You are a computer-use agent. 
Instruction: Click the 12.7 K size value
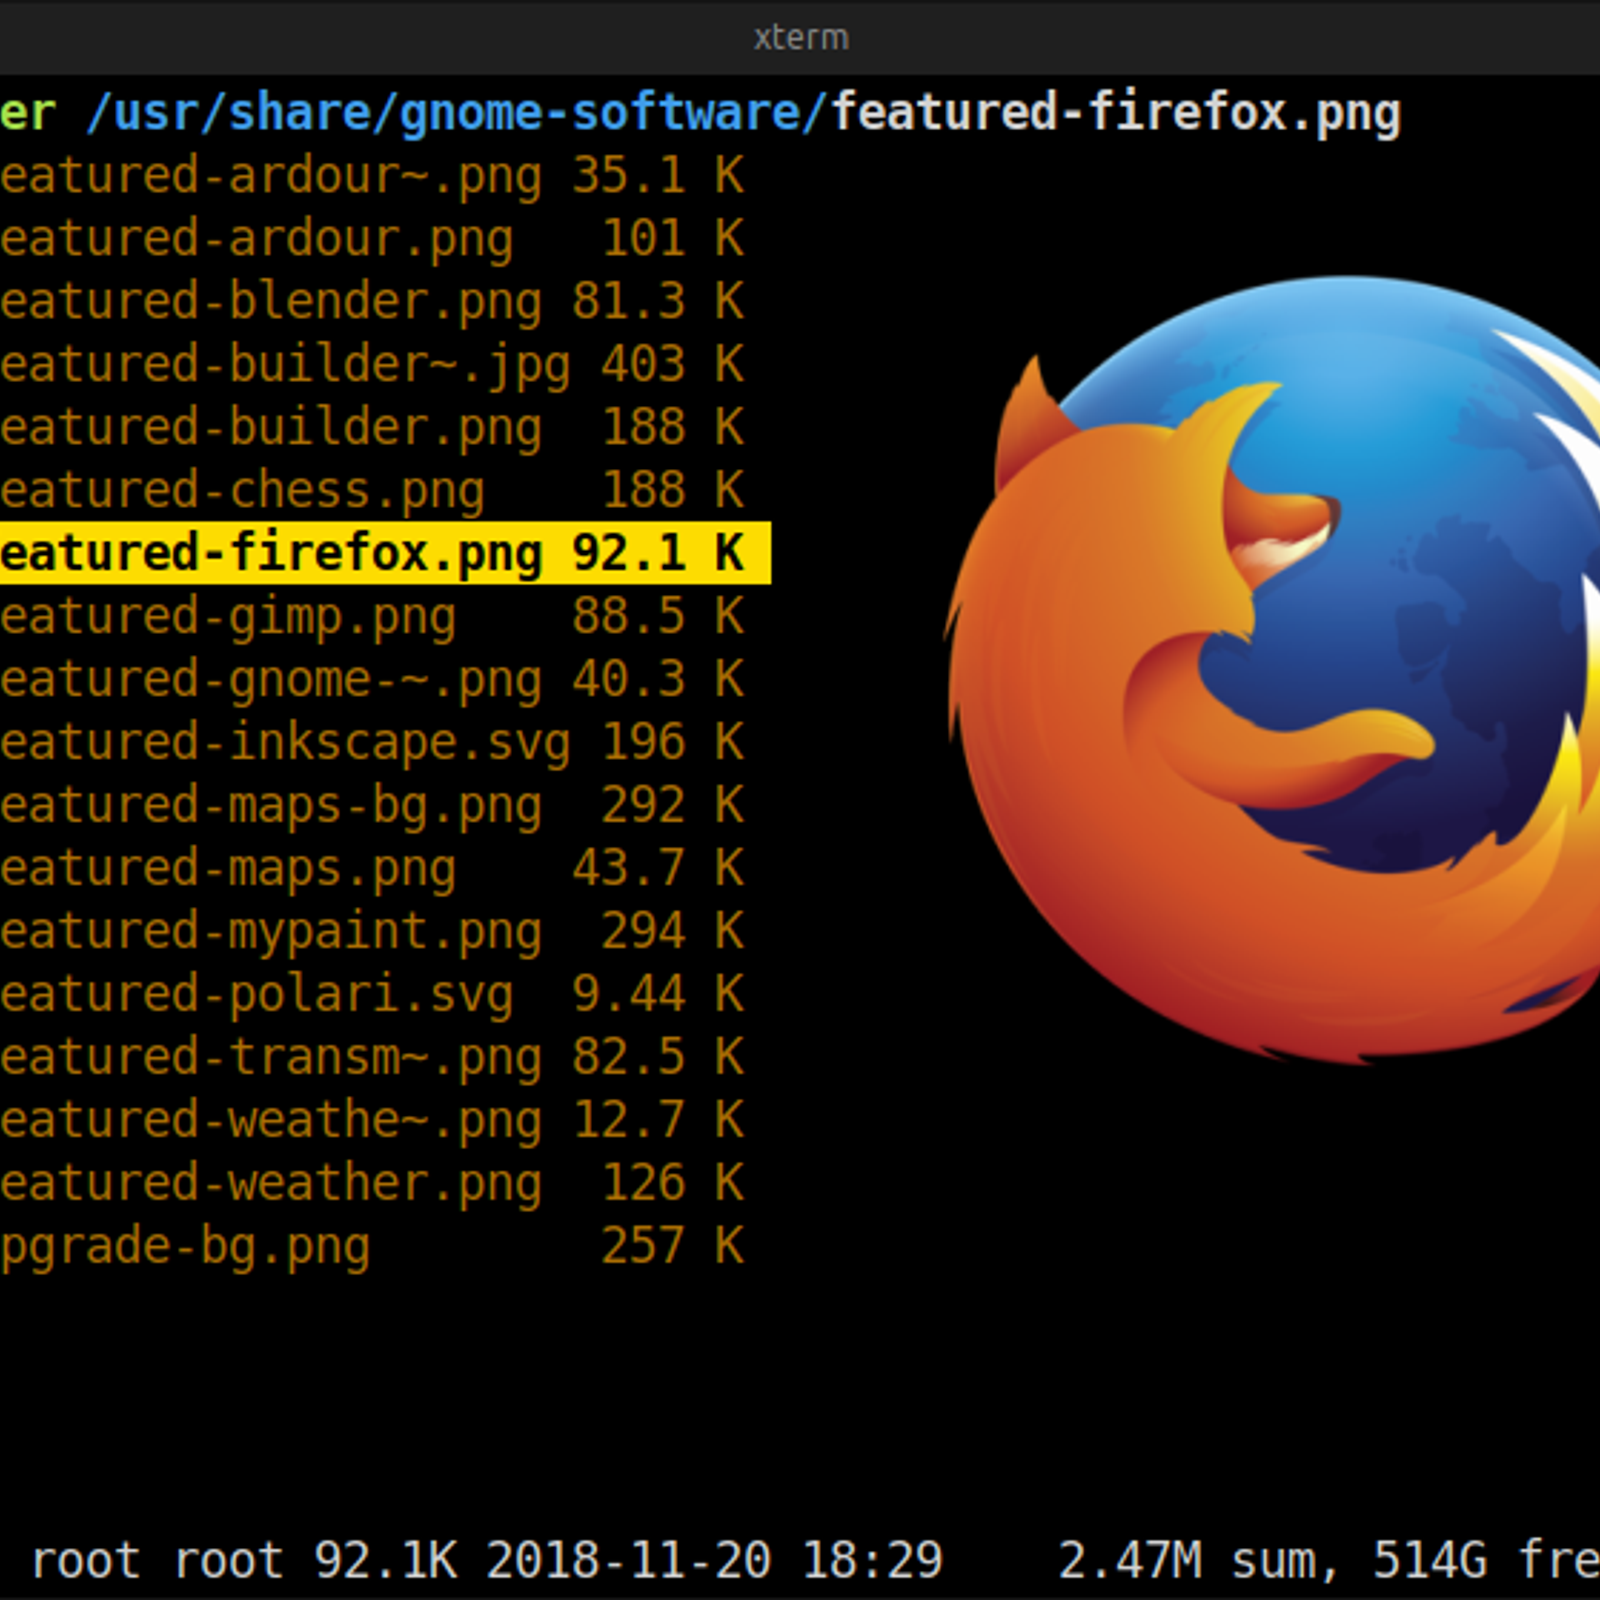(x=657, y=1121)
